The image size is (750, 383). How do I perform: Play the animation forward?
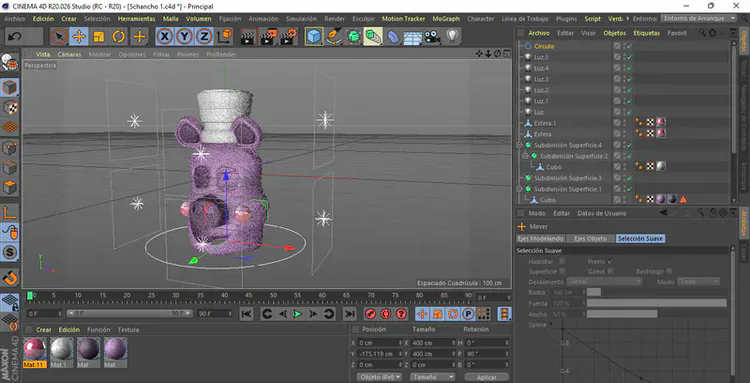pyautogui.click(x=298, y=314)
